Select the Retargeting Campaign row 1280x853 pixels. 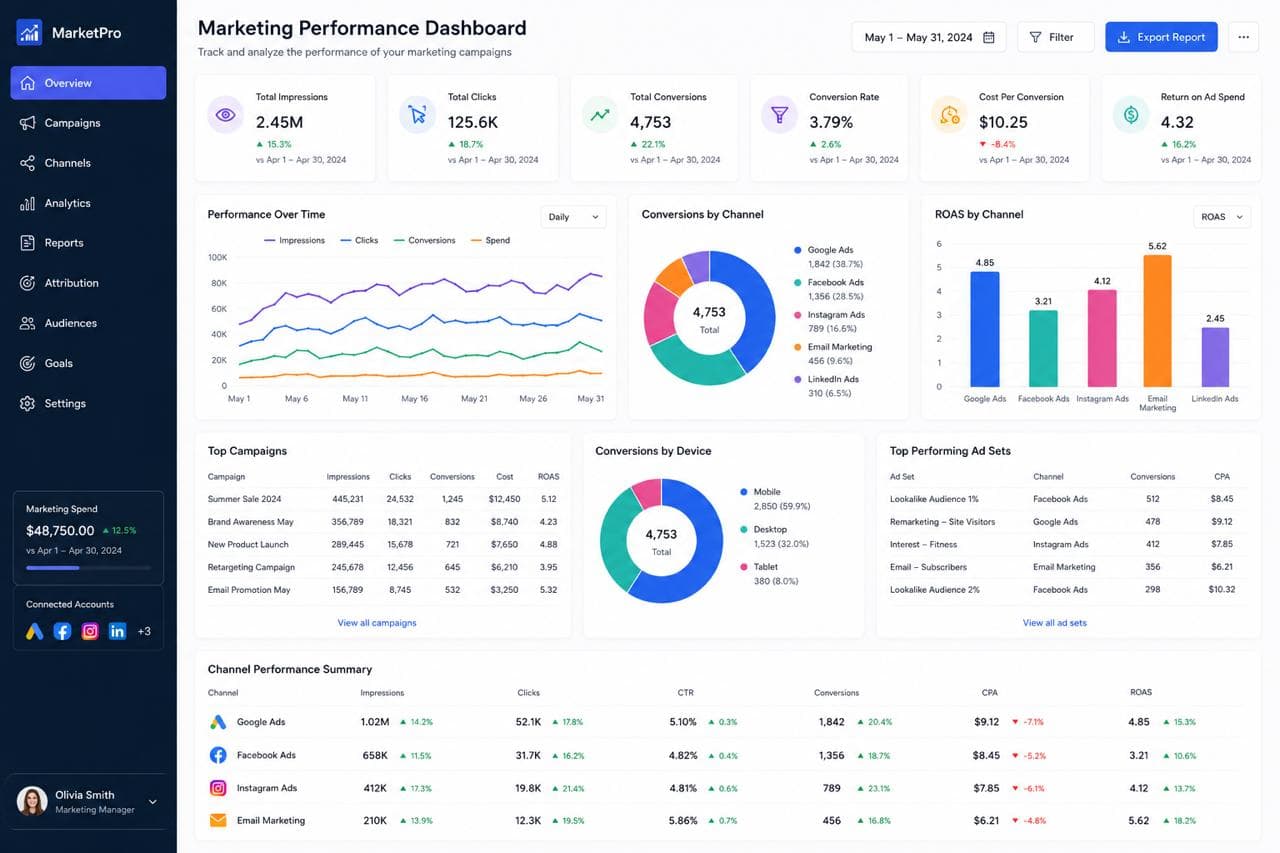[383, 567]
